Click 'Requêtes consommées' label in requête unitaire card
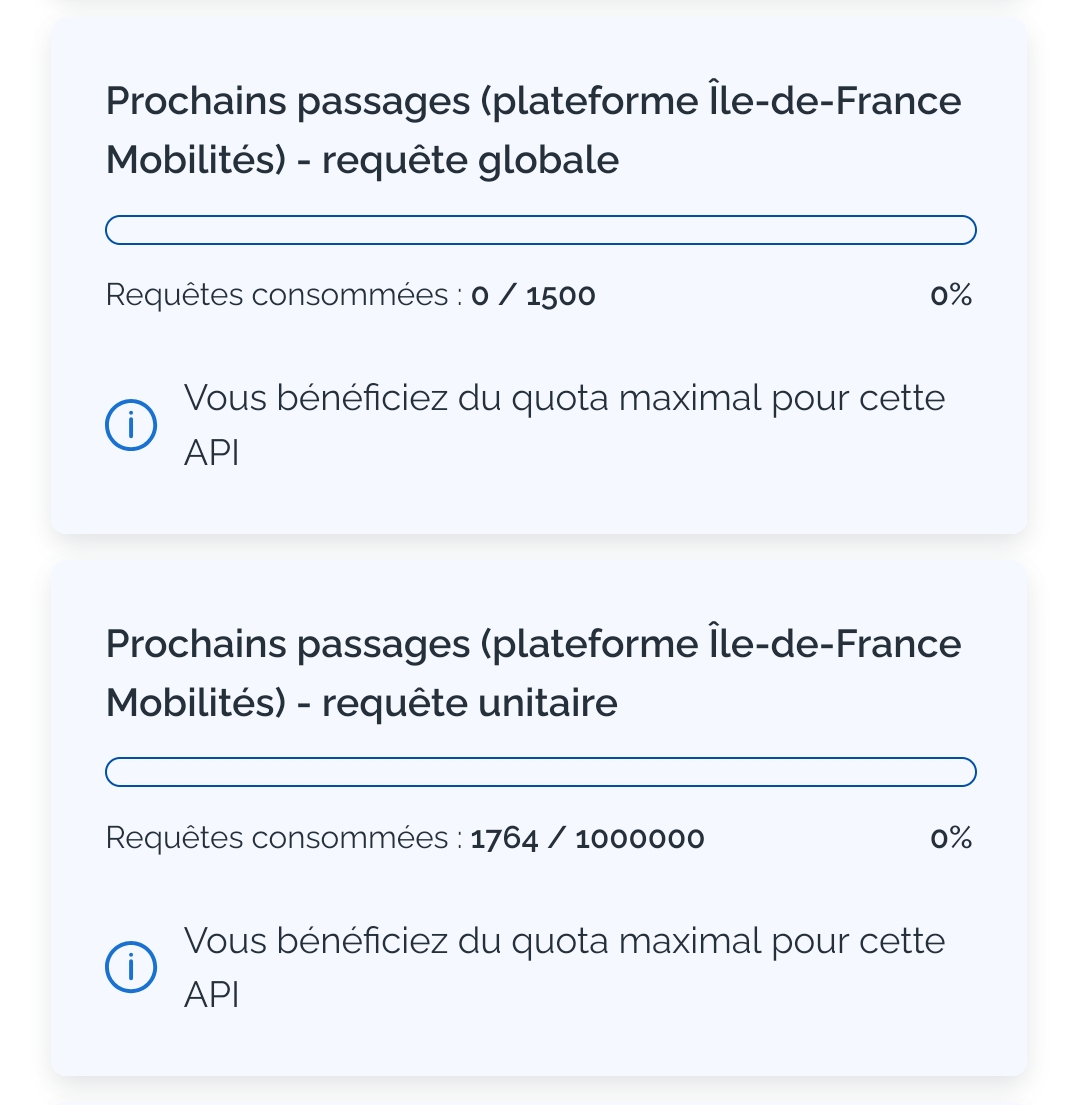This screenshot has width=1079, height=1105. point(284,838)
